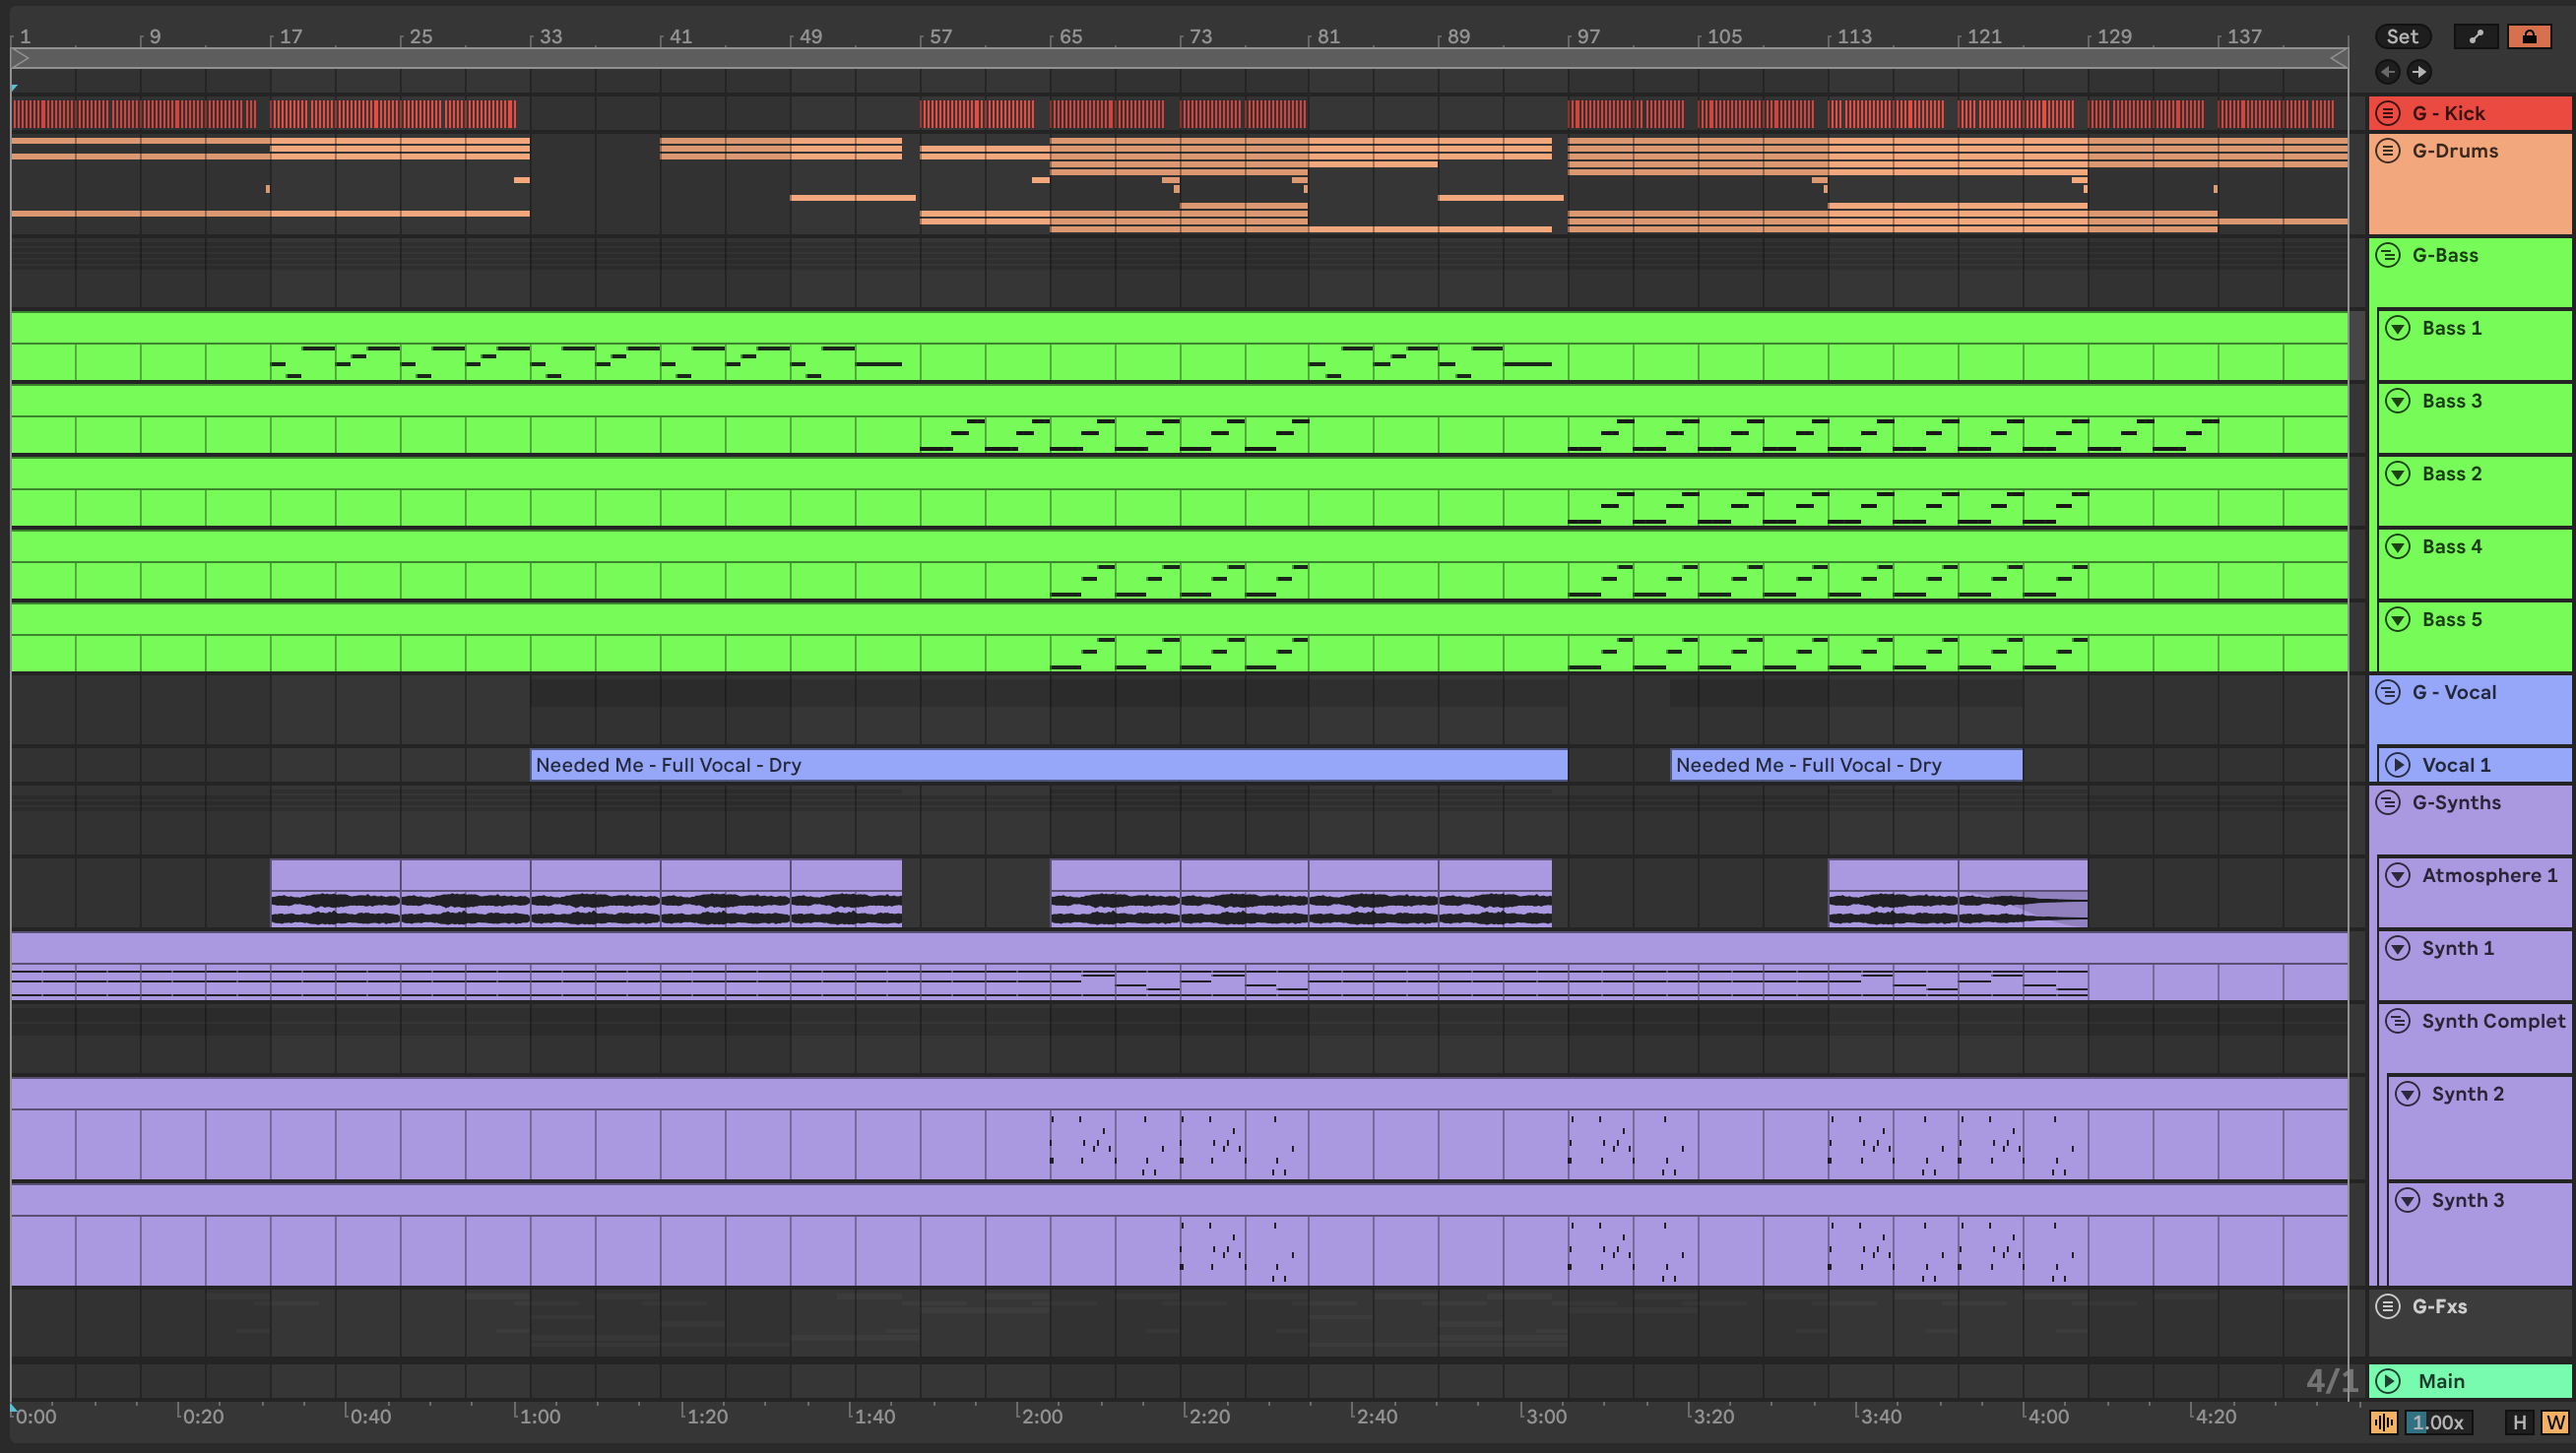2576x1453 pixels.
Task: Toggle automation mode with the breakpoint-line button
Action: tap(2476, 37)
